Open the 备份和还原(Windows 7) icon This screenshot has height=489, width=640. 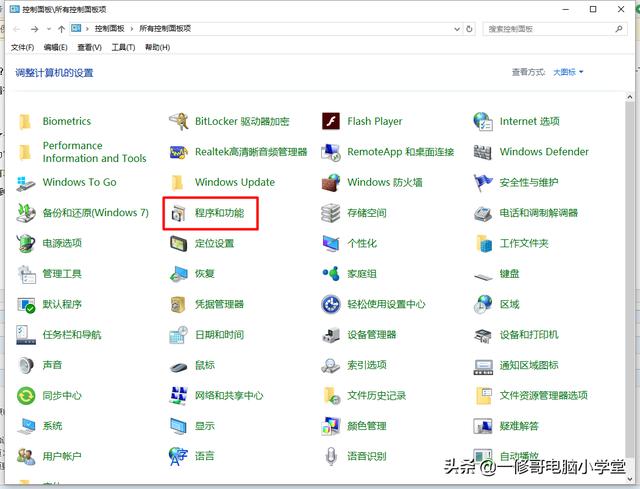(x=26, y=213)
